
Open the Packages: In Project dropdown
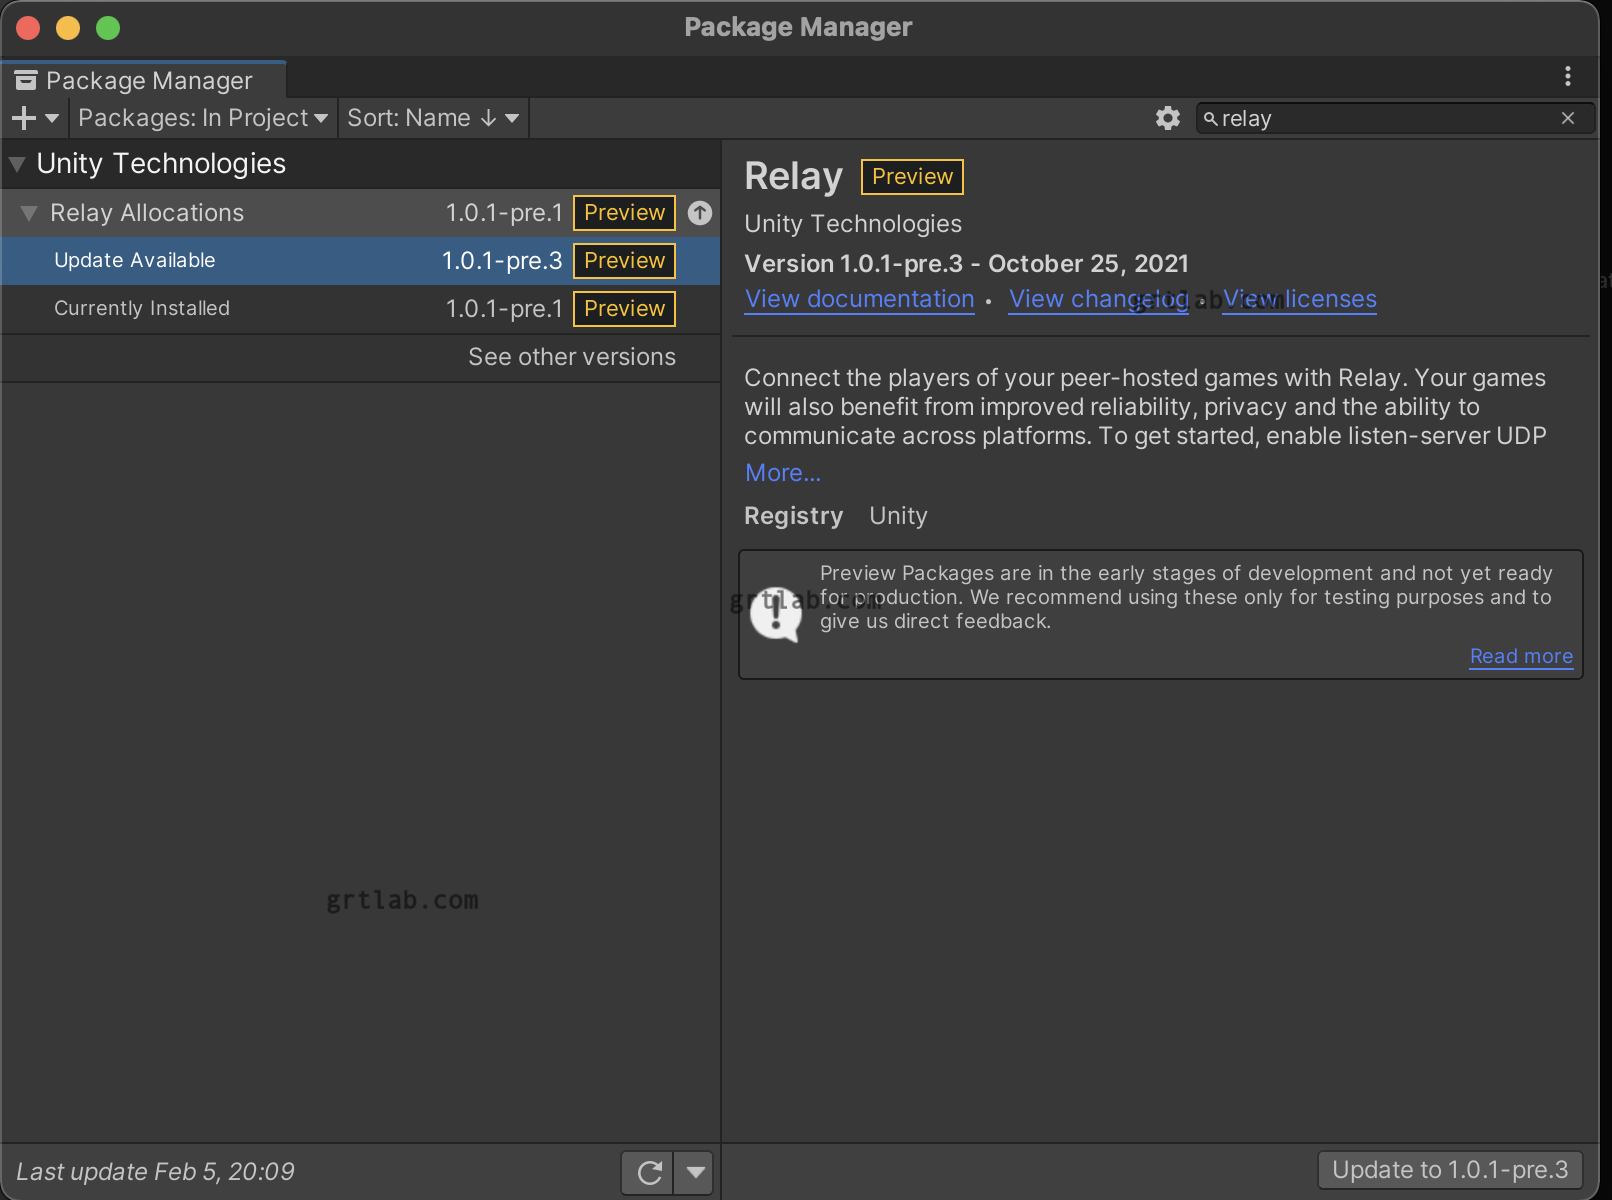point(202,117)
